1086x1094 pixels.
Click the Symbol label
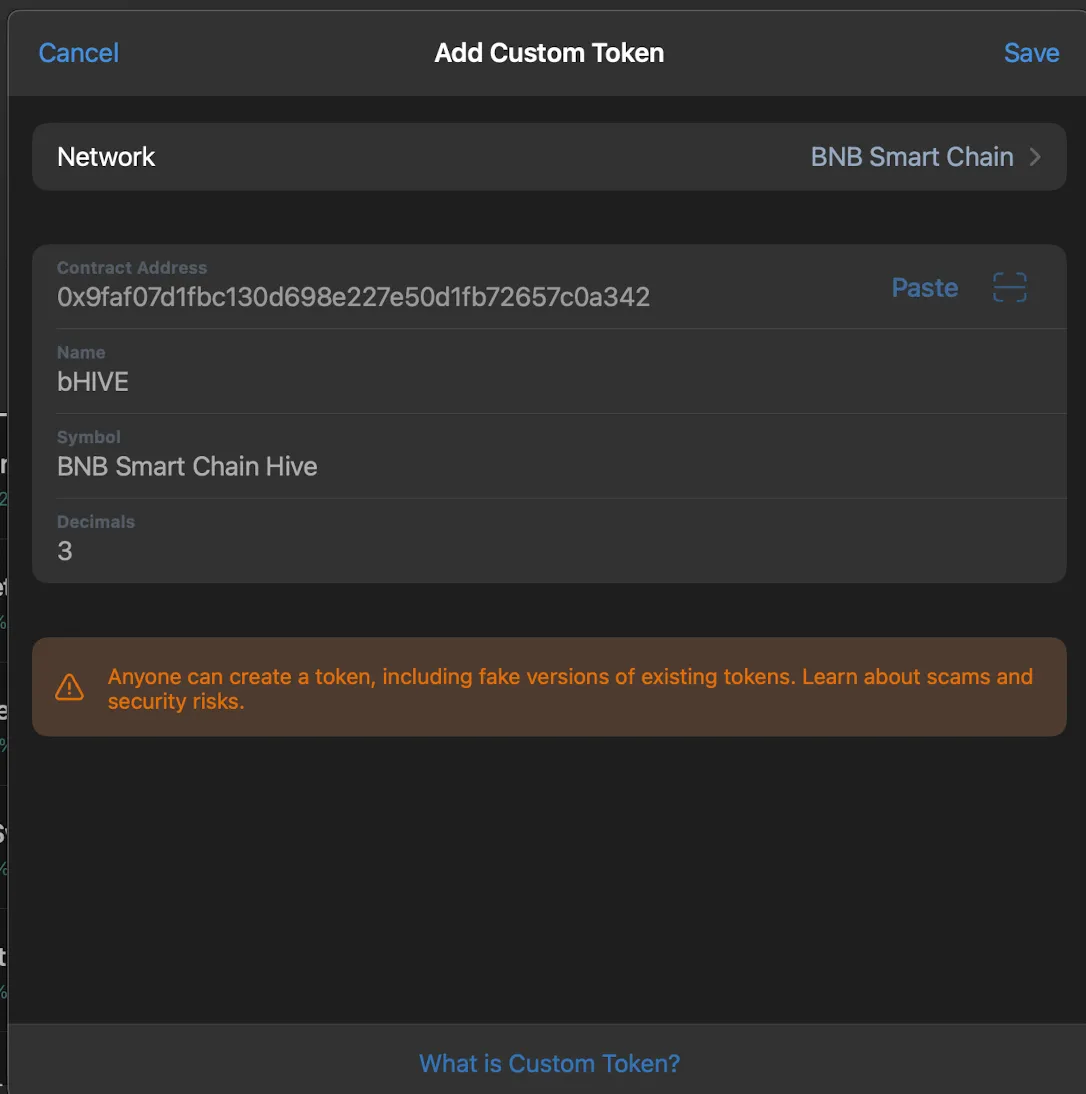89,437
